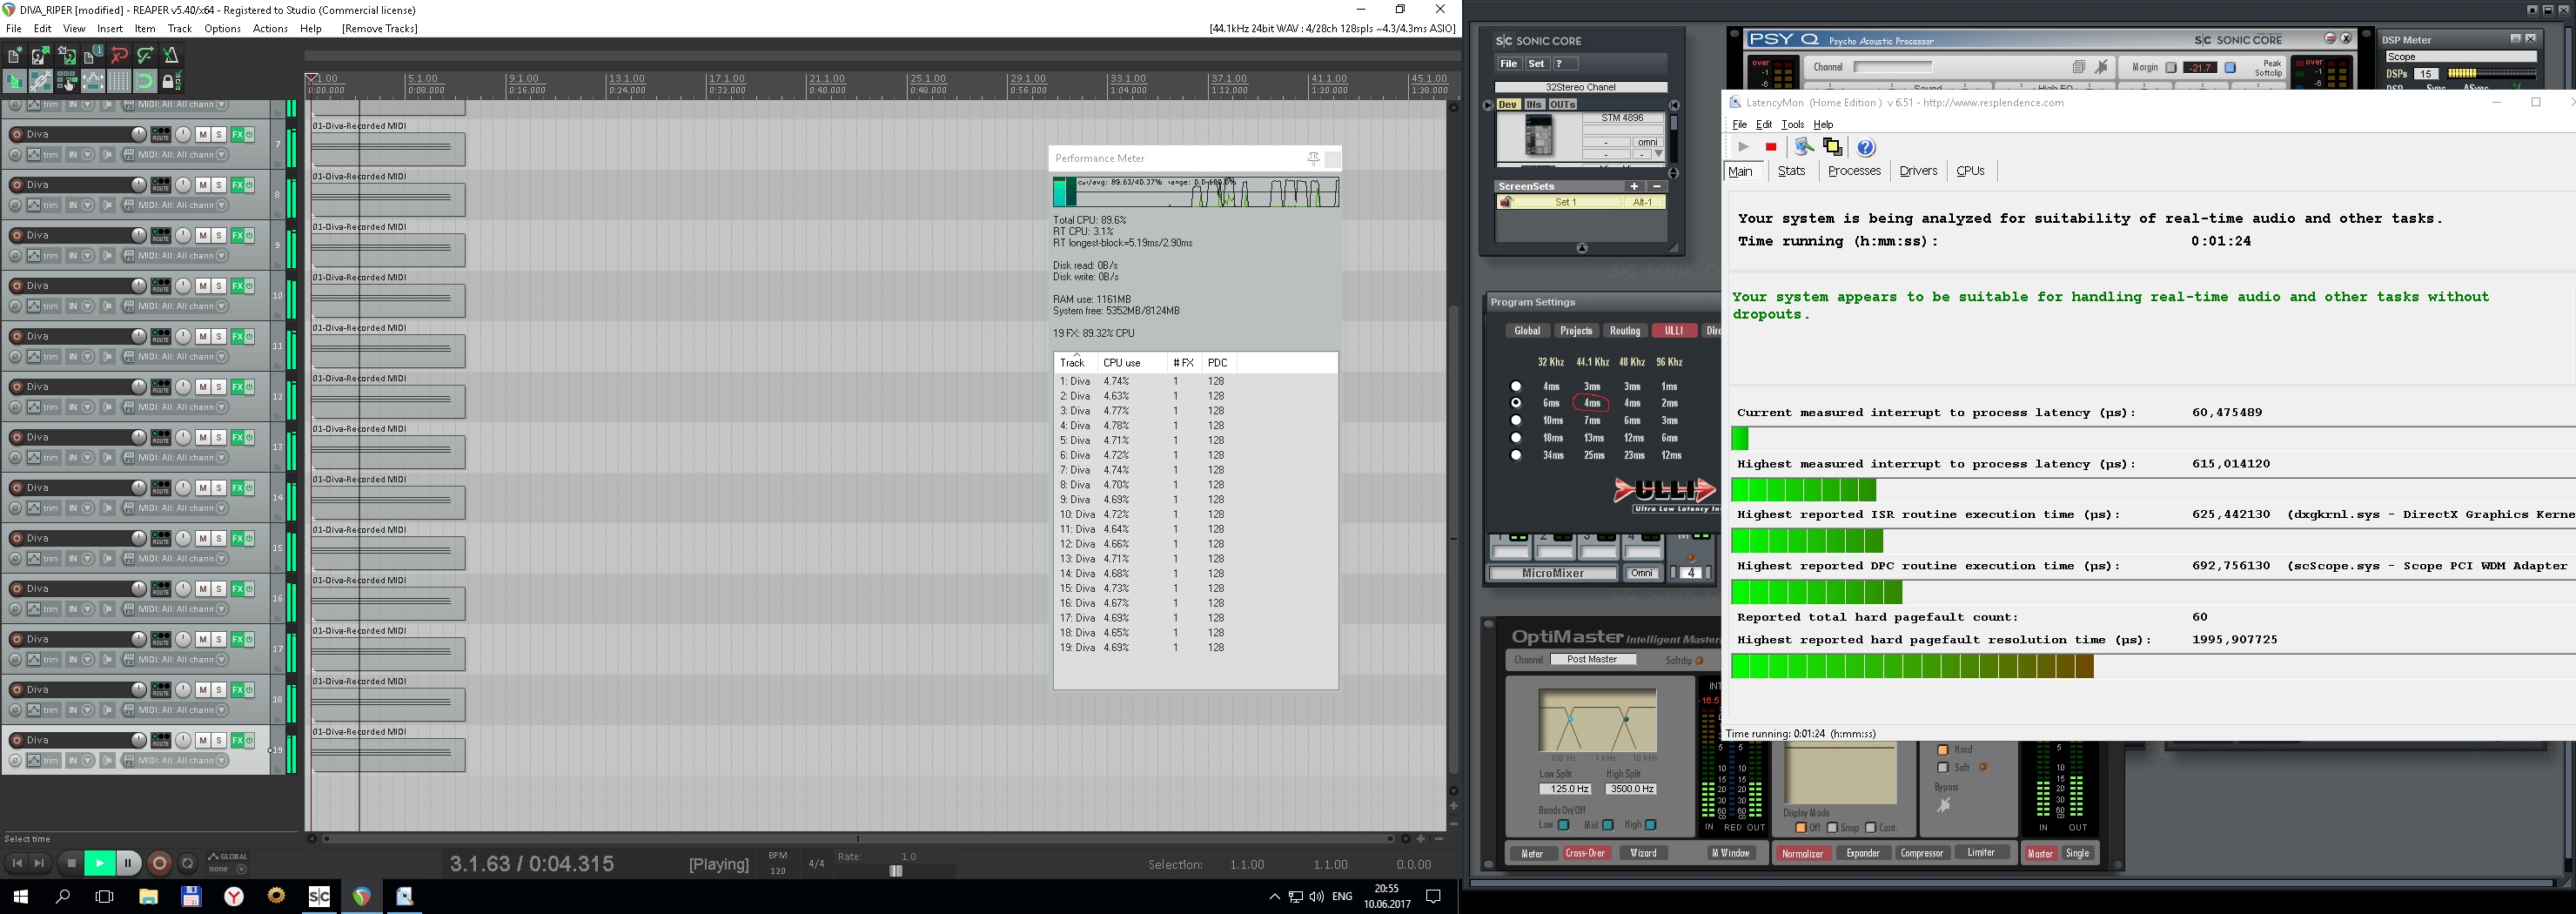The height and width of the screenshot is (914, 2576).
Task: Collapse the Sonic Core ScreenSets panel arrow
Action: coord(1581,248)
